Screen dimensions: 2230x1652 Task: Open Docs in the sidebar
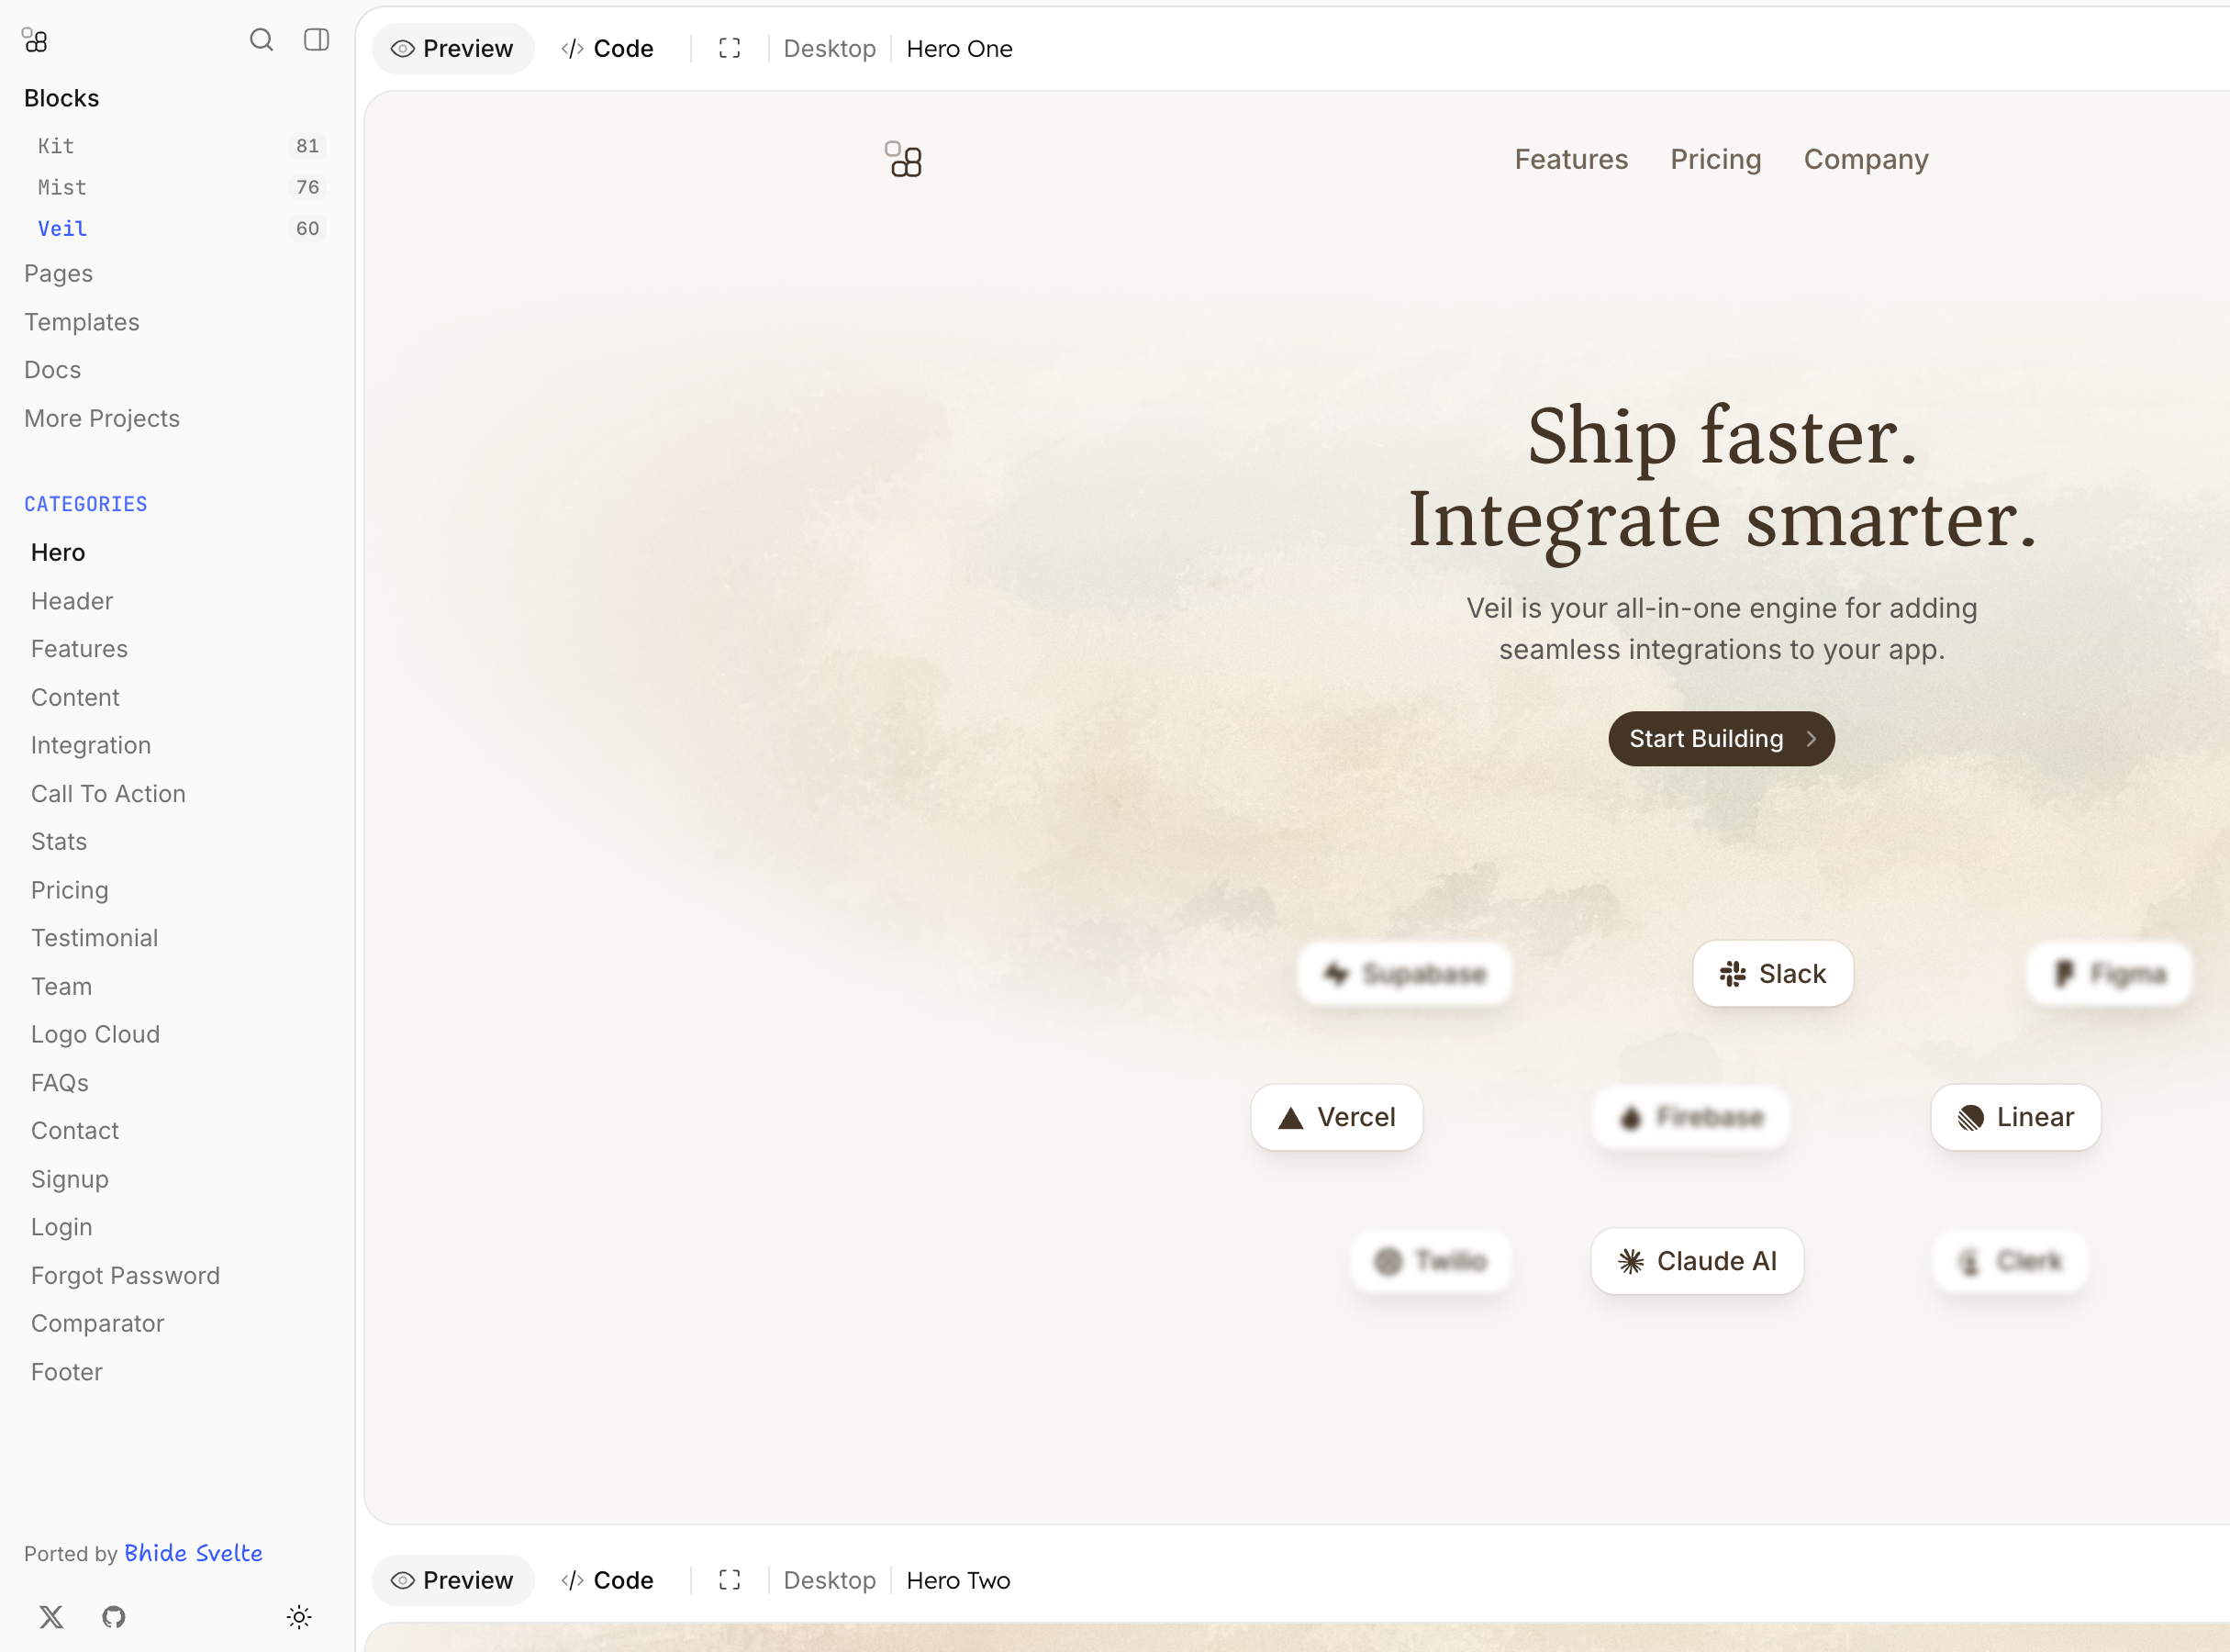52,370
